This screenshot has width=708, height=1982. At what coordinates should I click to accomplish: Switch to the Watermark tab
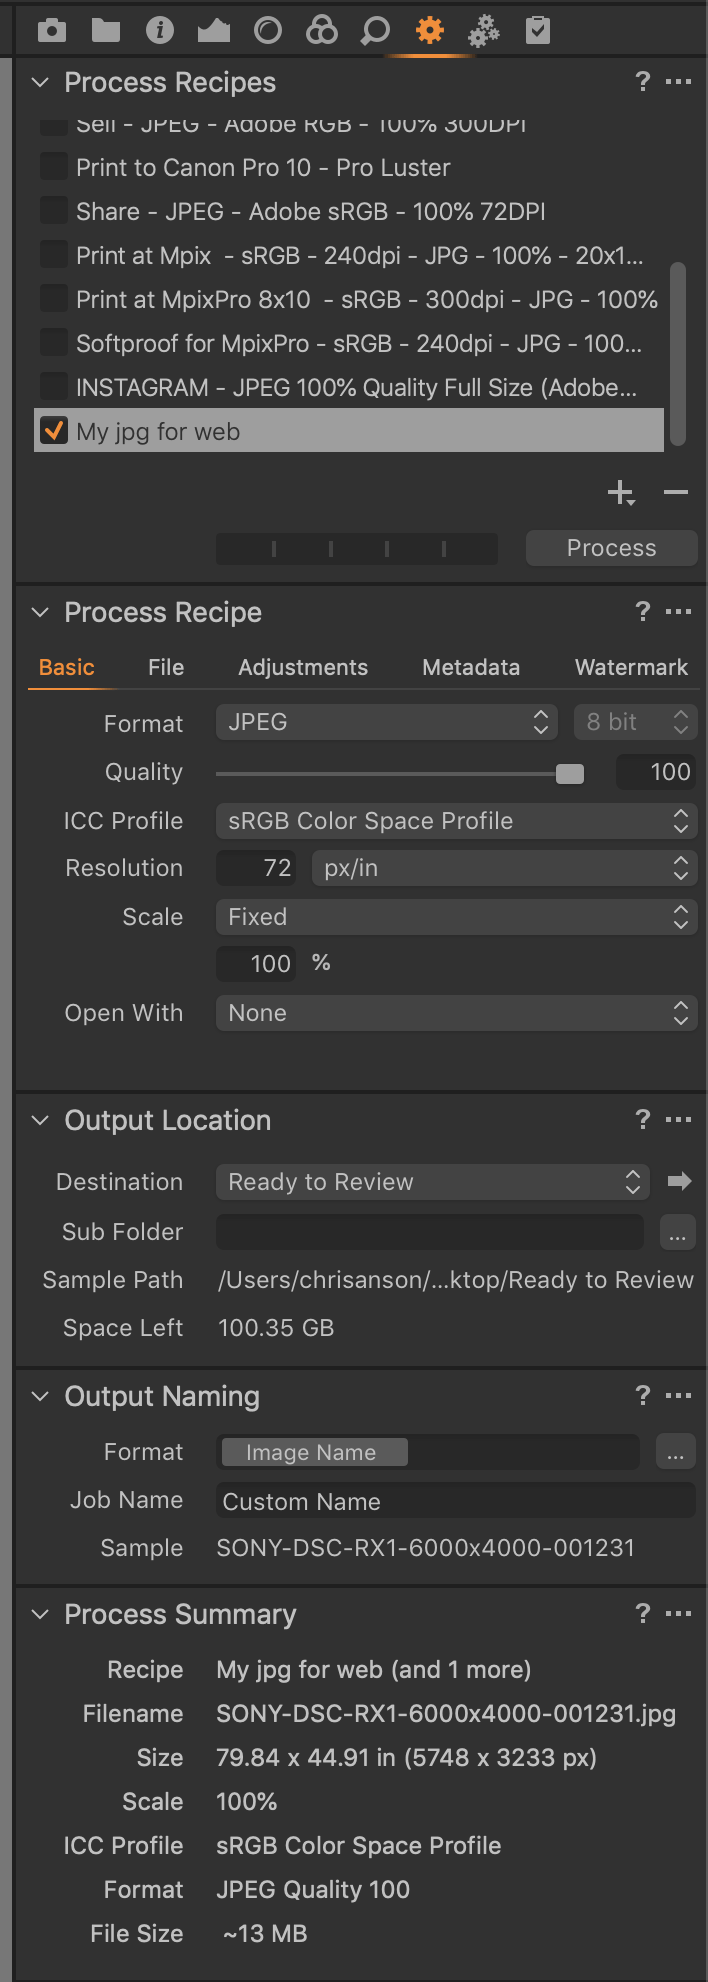(x=631, y=667)
